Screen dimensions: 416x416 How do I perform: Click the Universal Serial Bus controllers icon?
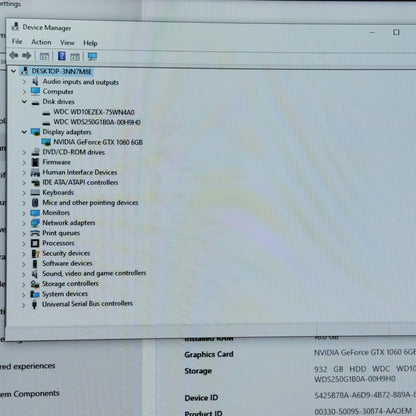click(34, 304)
